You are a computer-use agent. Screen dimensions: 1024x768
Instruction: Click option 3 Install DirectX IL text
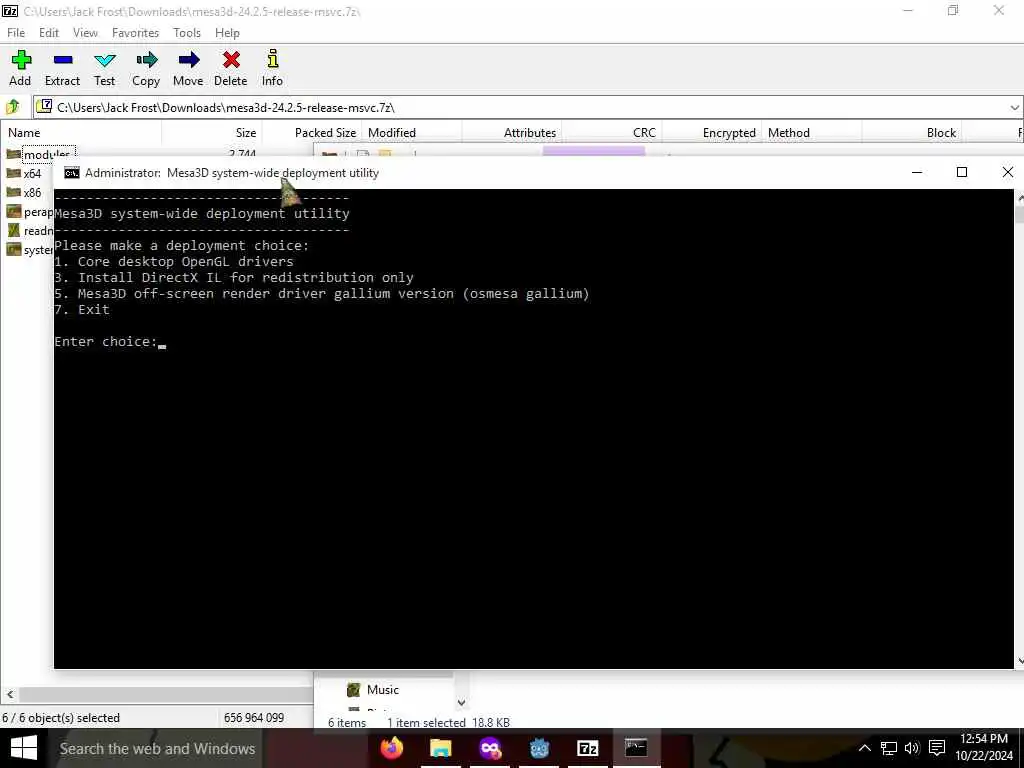tap(234, 278)
